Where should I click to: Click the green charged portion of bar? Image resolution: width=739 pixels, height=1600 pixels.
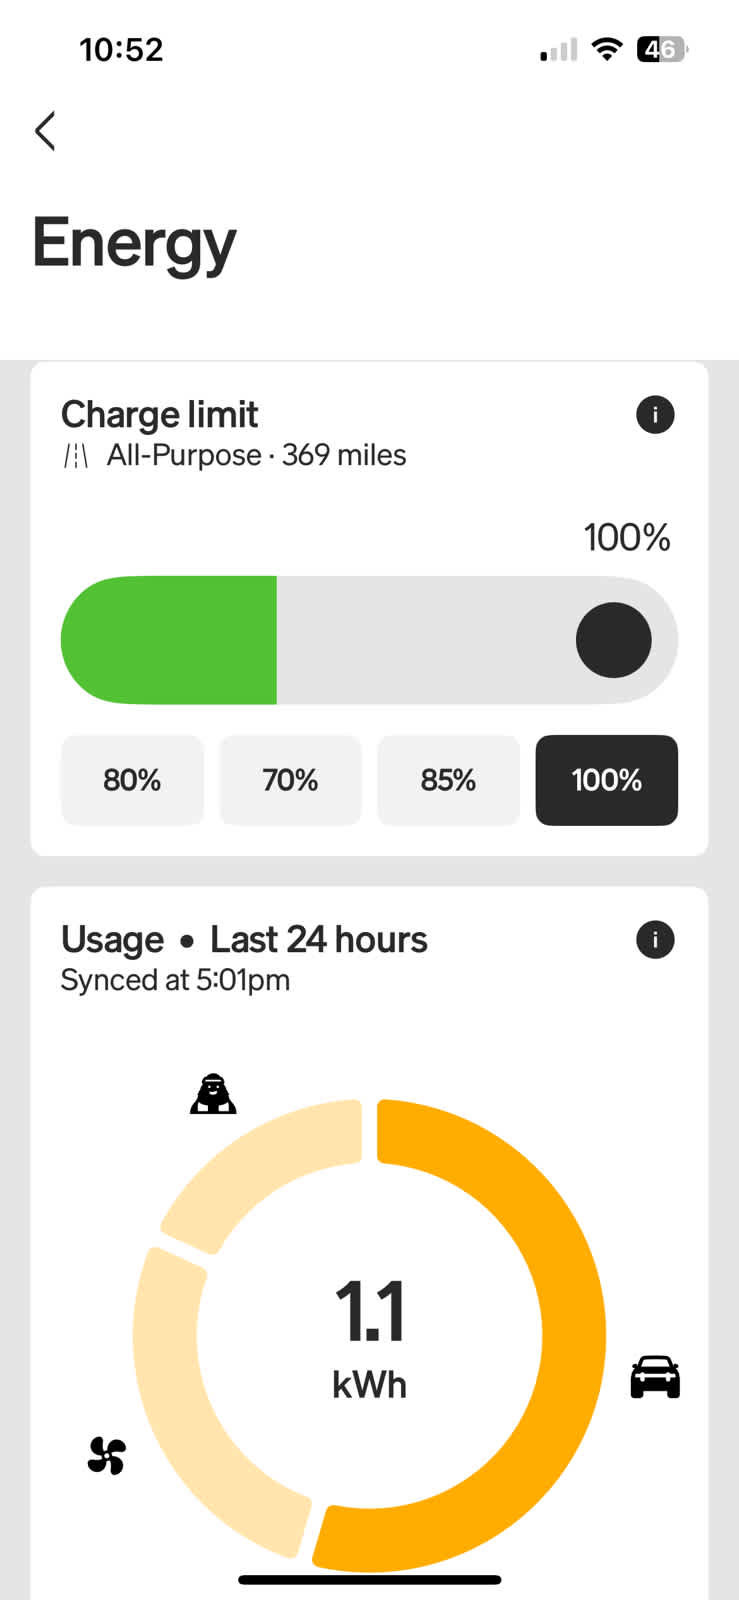point(170,640)
